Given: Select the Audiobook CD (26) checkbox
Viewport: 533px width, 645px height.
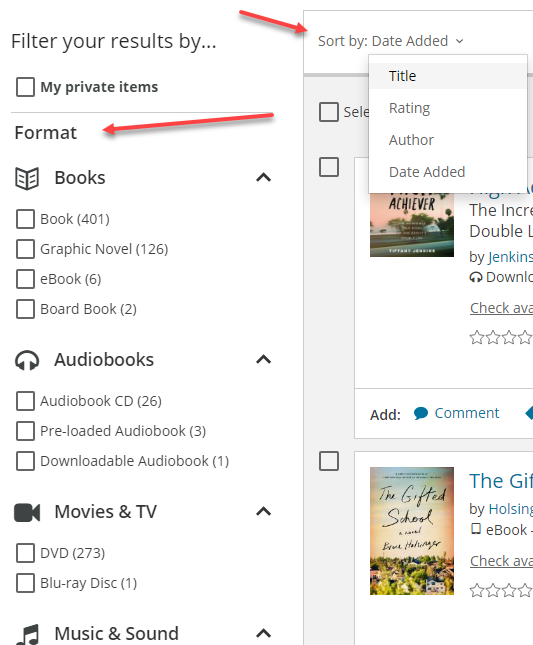Looking at the screenshot, I should point(25,401).
